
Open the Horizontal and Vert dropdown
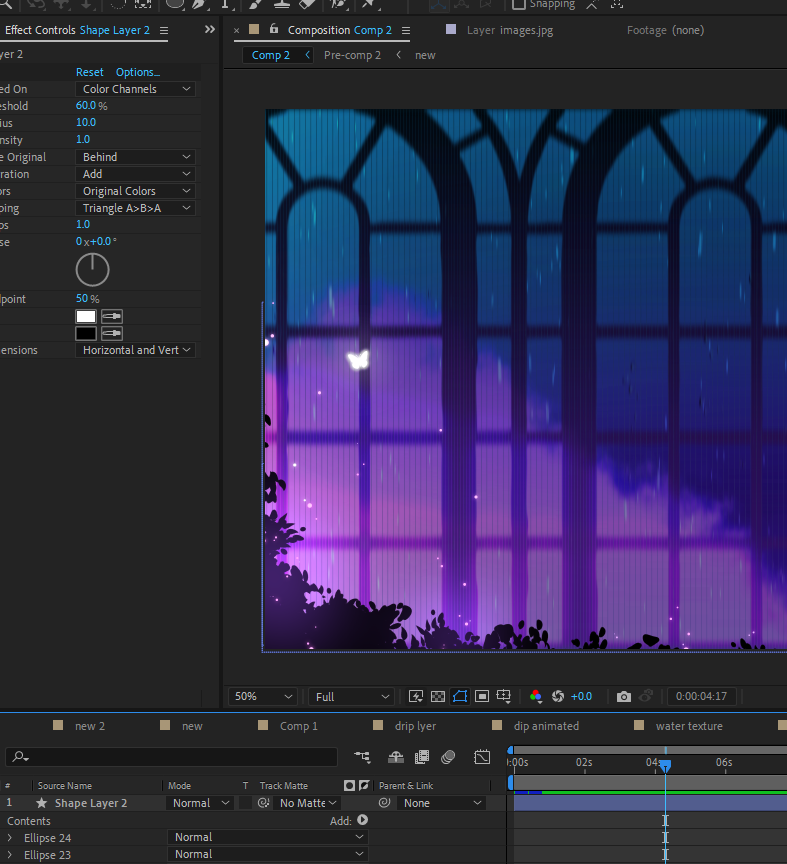[135, 350]
